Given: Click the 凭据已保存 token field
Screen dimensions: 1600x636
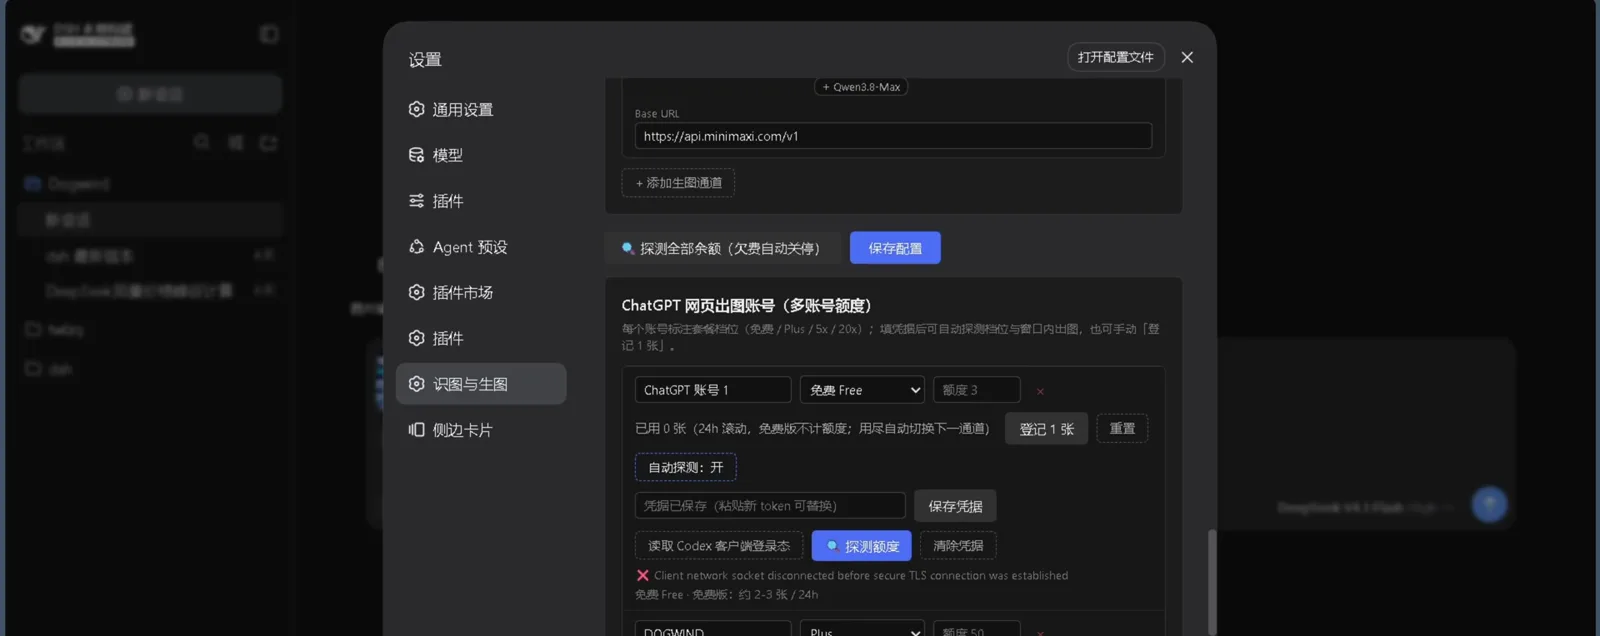Looking at the screenshot, I should point(770,506).
